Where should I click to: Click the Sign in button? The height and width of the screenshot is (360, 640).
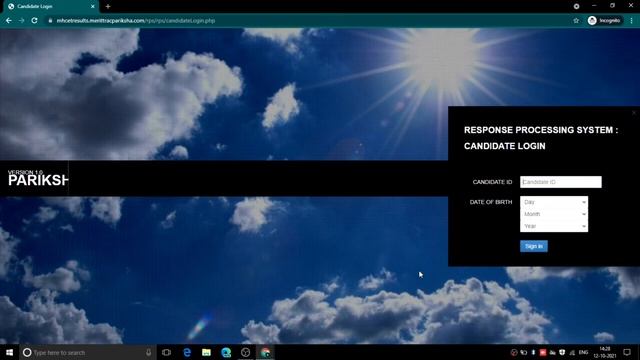[x=533, y=246]
